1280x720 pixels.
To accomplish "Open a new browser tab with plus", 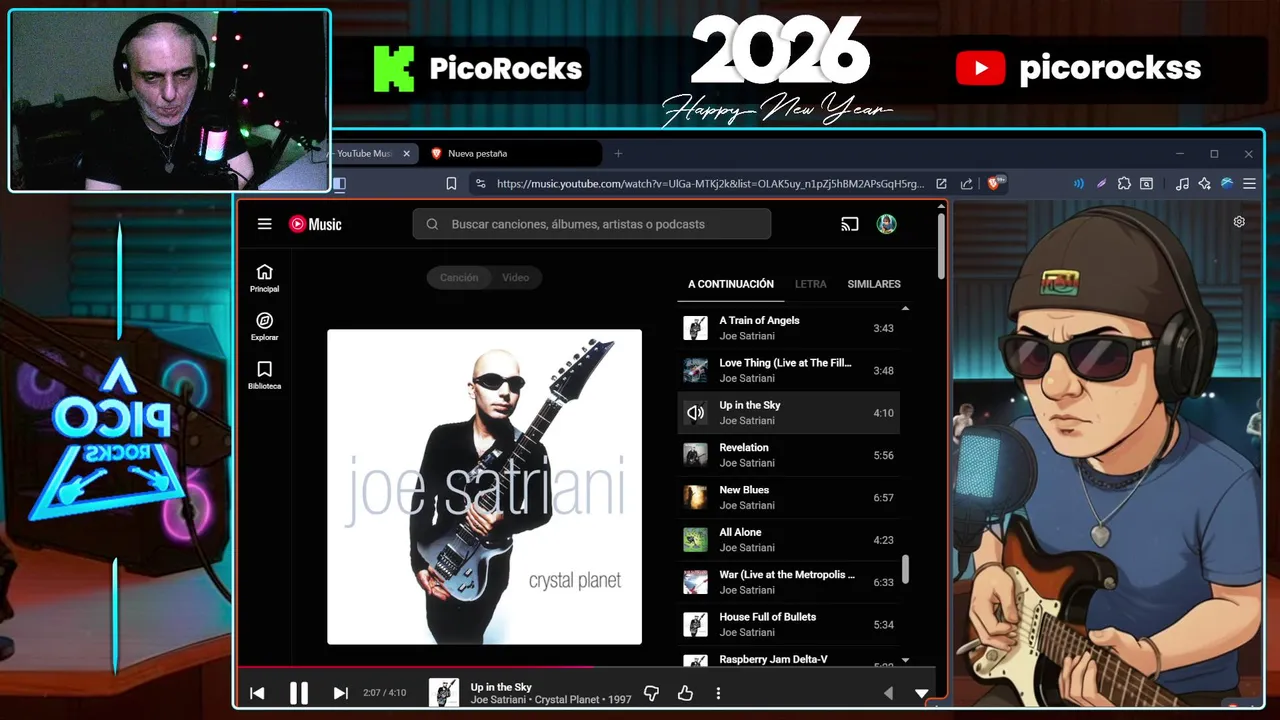I will (x=618, y=153).
